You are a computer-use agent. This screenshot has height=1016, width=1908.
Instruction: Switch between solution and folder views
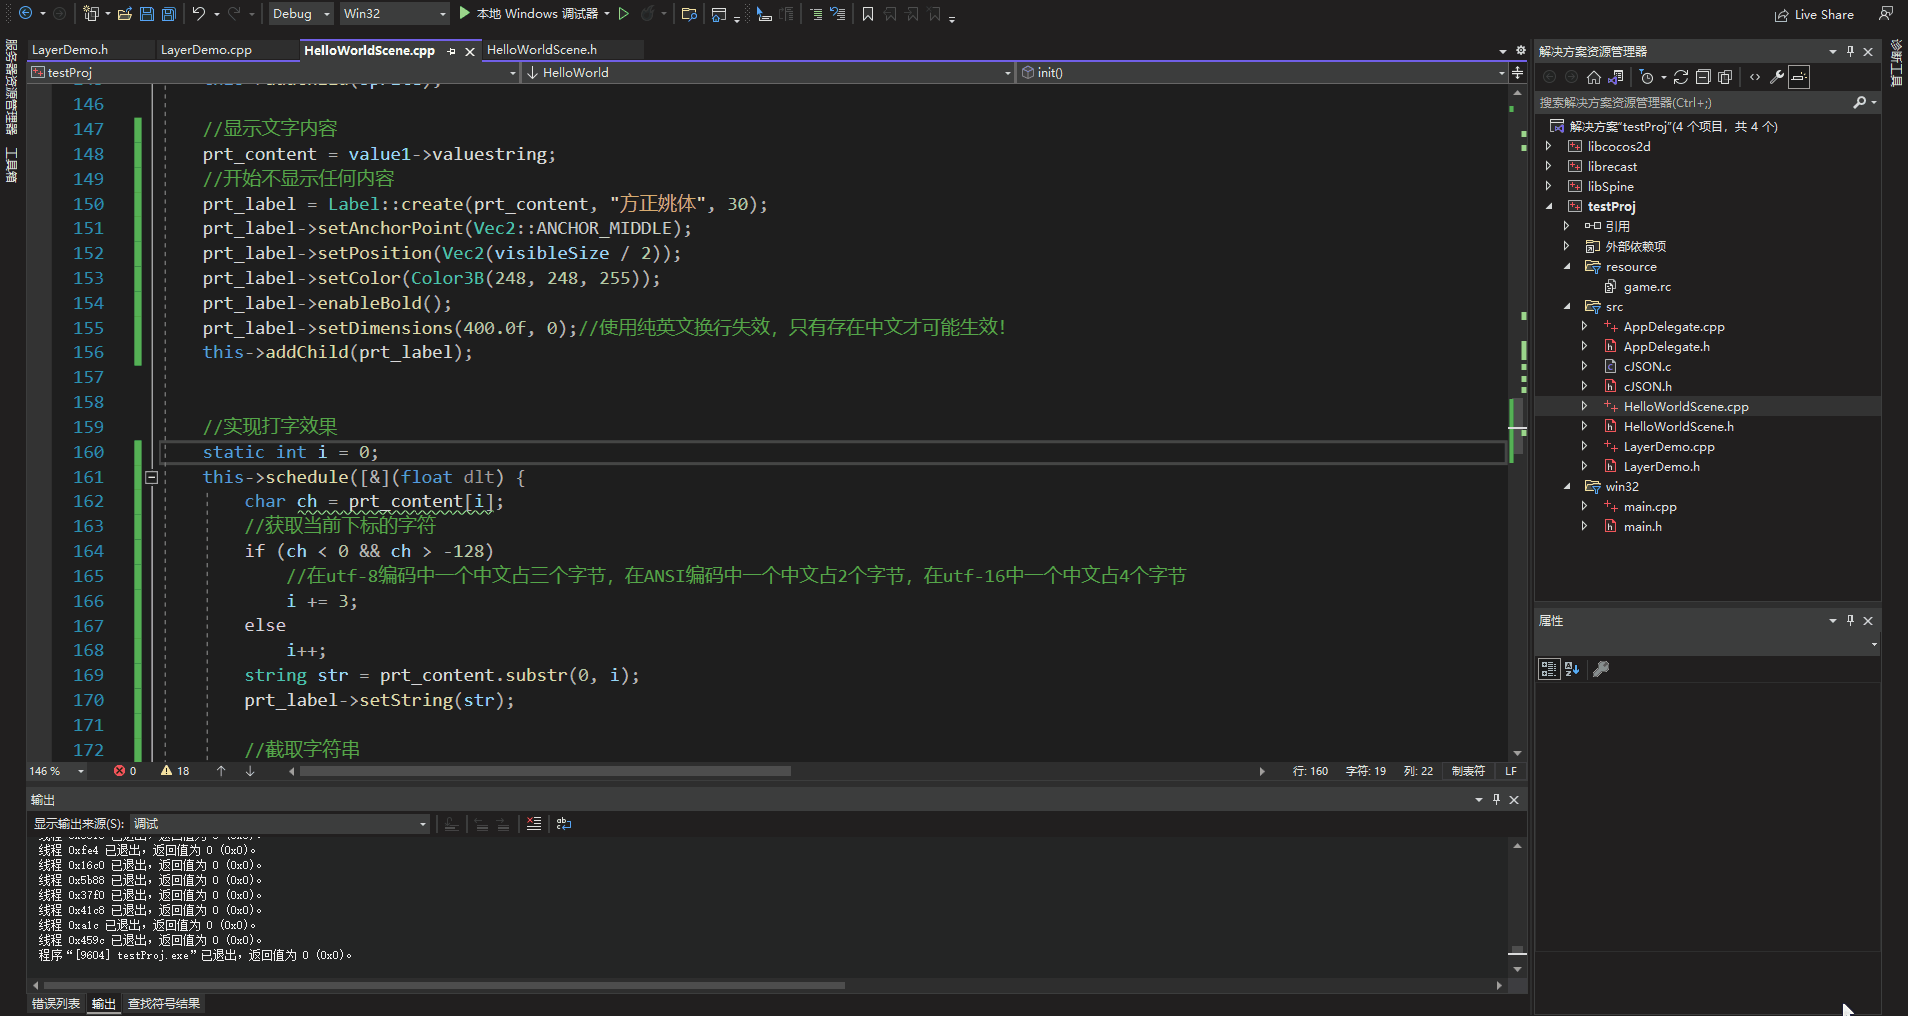(1616, 77)
